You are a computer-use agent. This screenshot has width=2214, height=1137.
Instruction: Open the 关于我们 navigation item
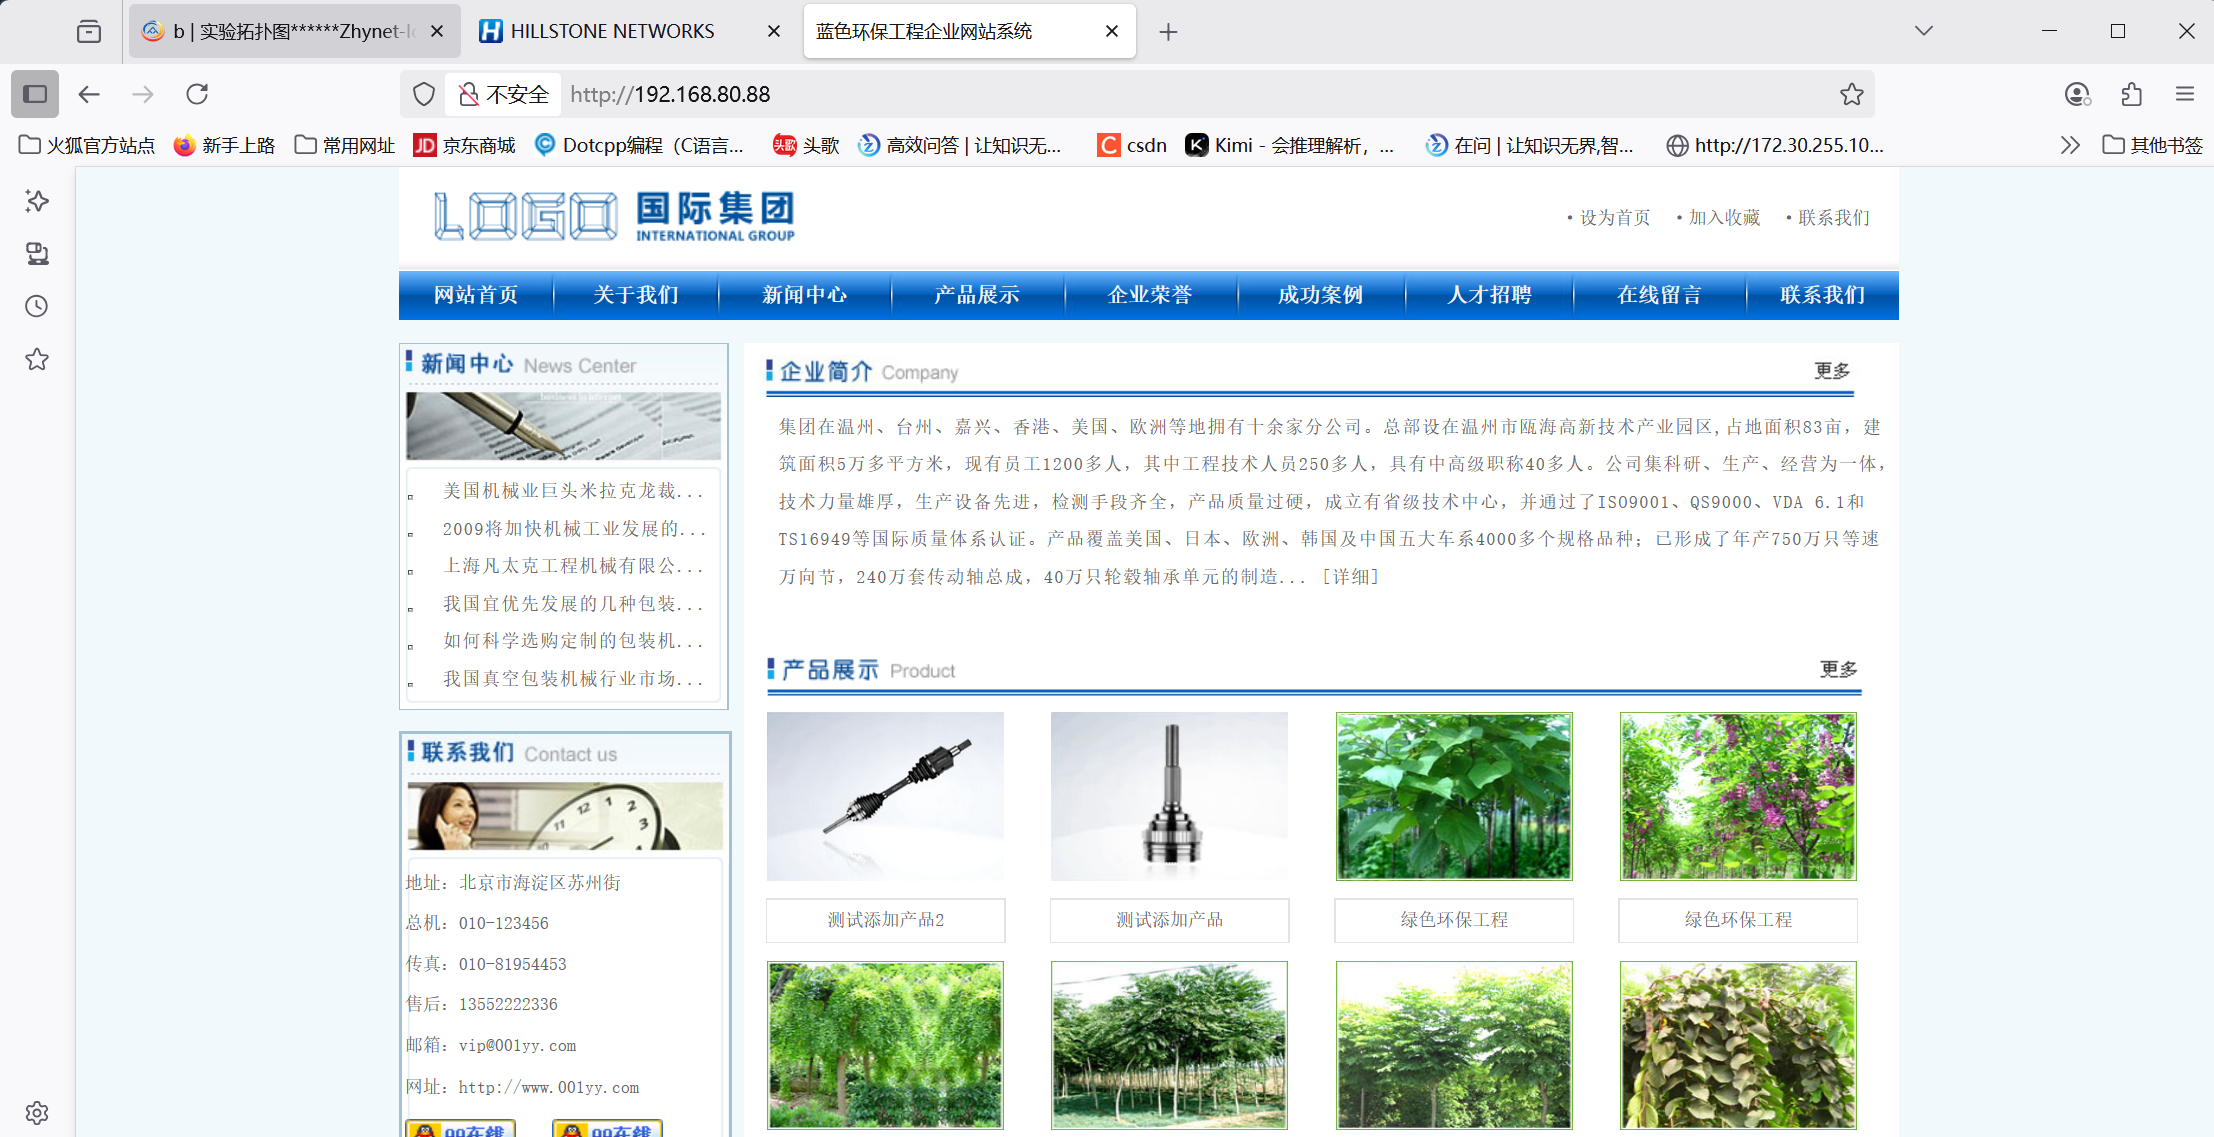click(x=636, y=295)
